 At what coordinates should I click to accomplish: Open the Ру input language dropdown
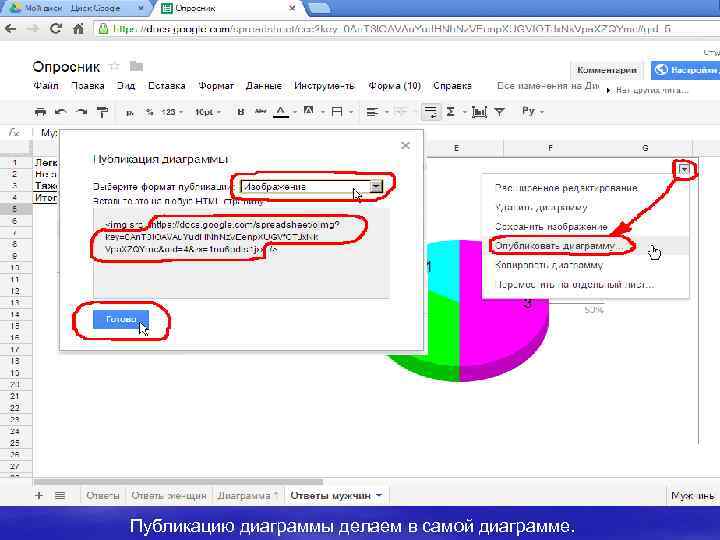tap(533, 112)
